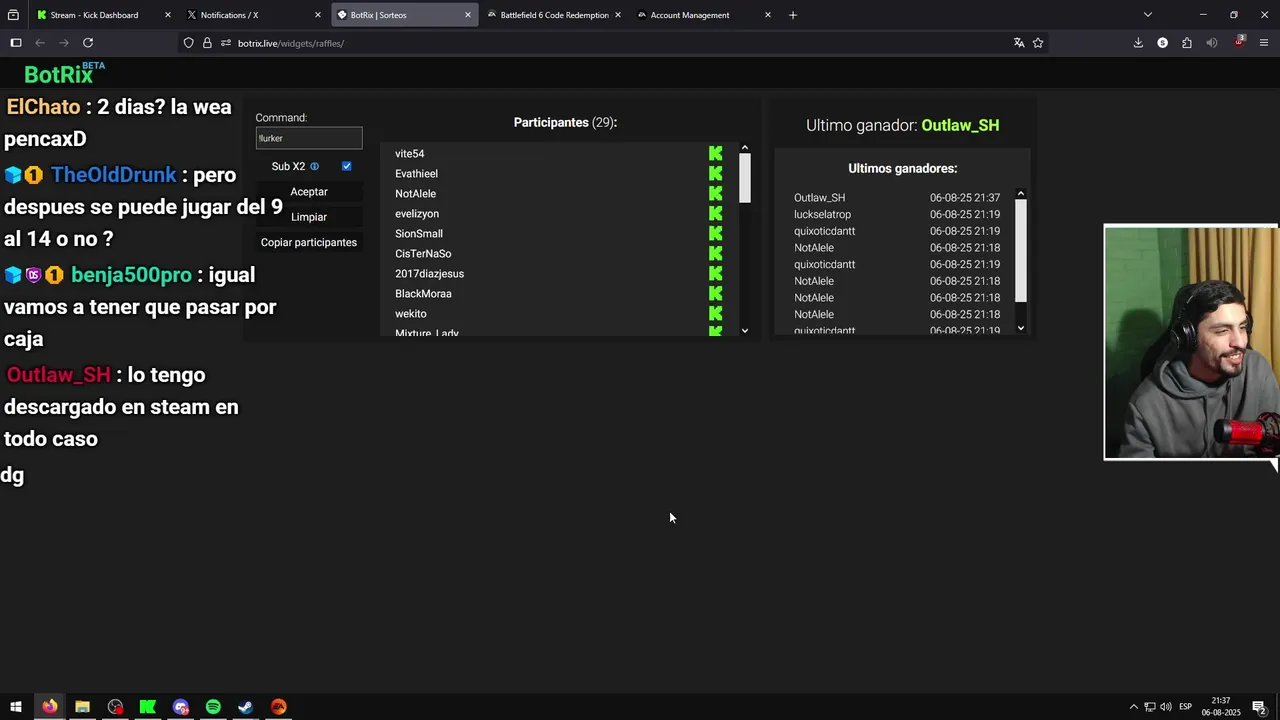Select the luckselatrop winner row
The width and height of the screenshot is (1280, 720).
coord(897,214)
